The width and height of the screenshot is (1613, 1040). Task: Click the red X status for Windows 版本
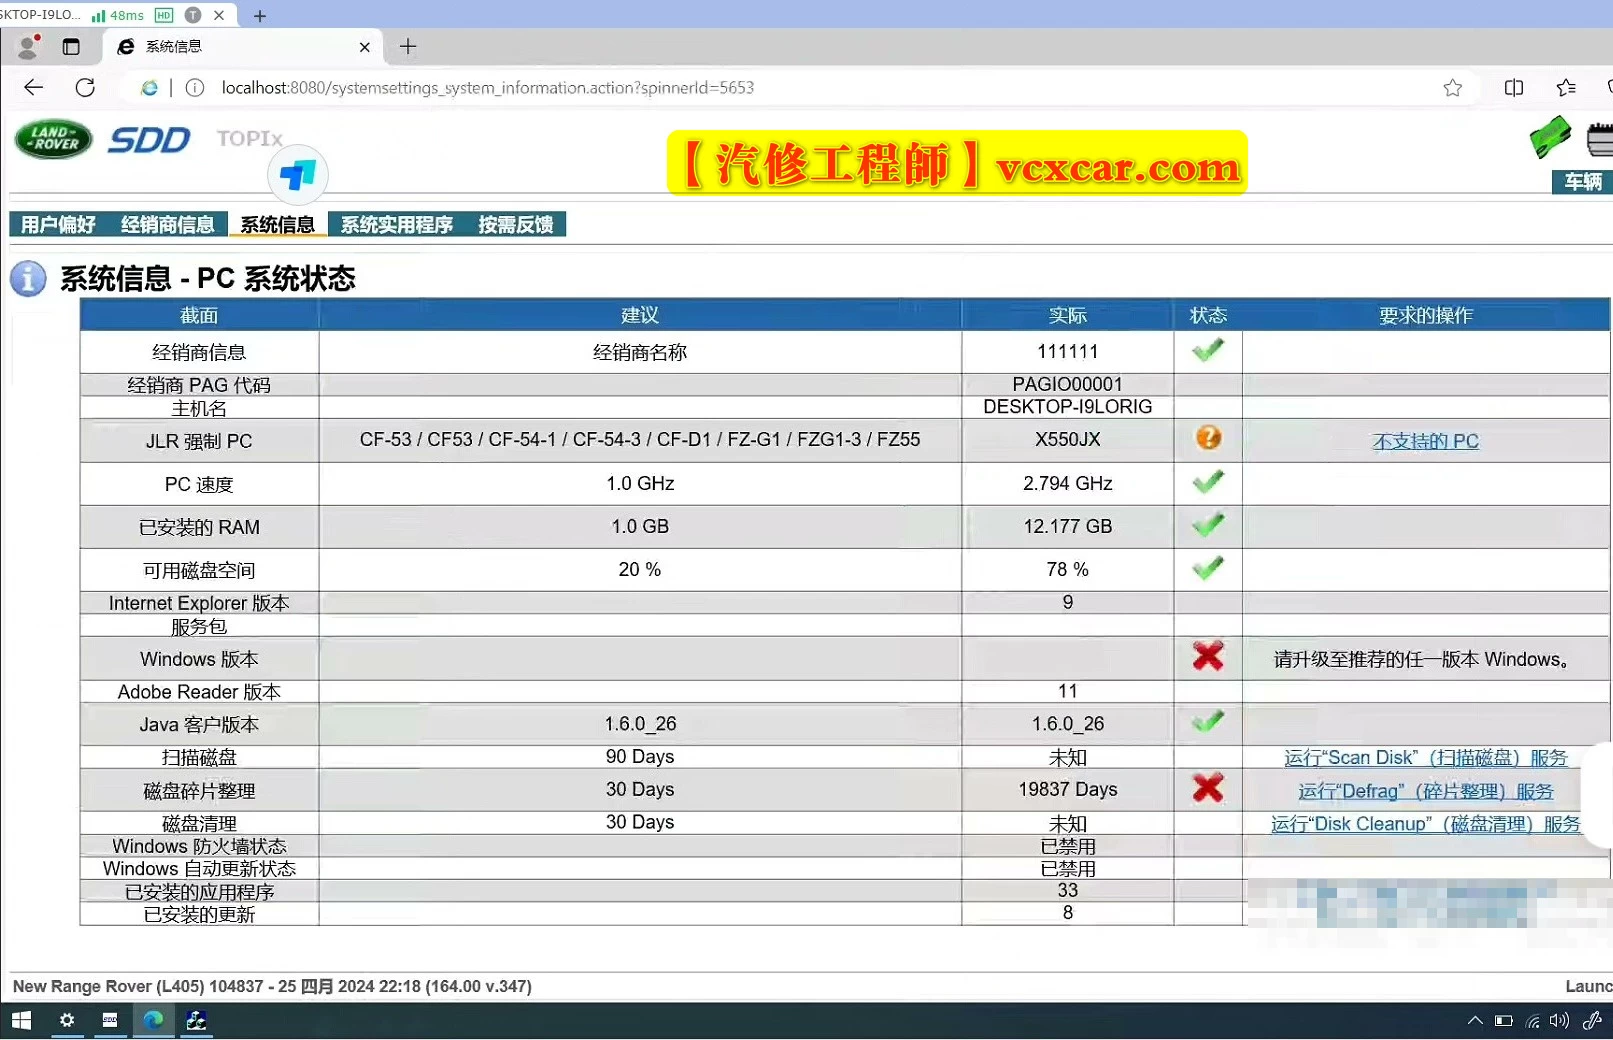[1208, 657]
